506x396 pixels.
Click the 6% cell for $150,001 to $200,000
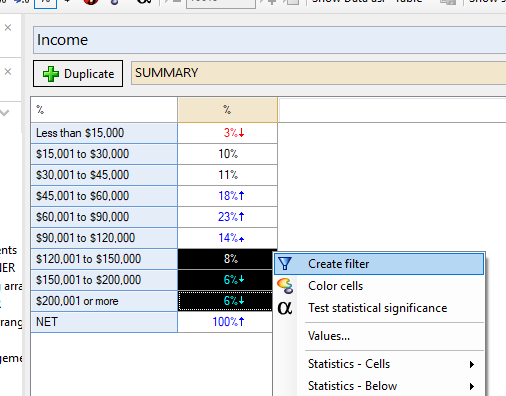coord(225,280)
